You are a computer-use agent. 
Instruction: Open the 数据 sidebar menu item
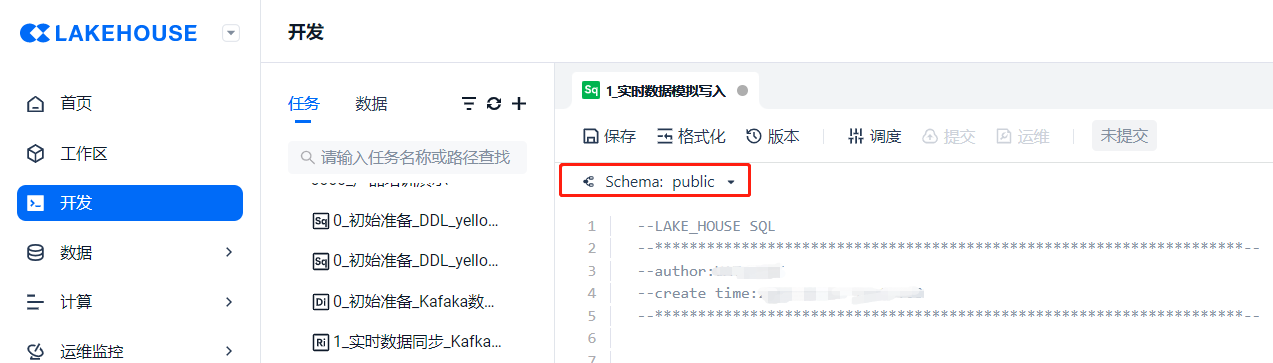76,252
